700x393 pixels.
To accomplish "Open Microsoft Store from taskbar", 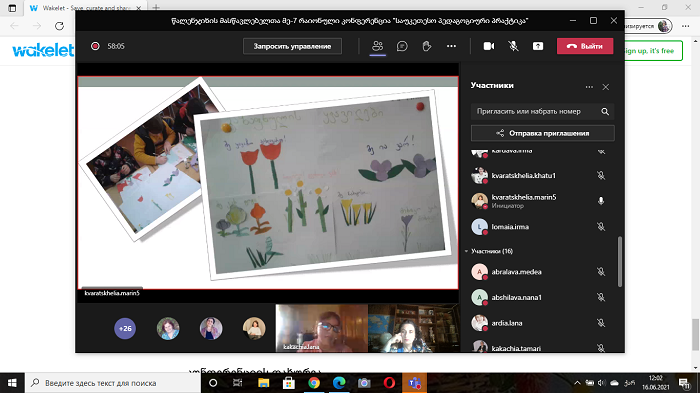I will (289, 383).
